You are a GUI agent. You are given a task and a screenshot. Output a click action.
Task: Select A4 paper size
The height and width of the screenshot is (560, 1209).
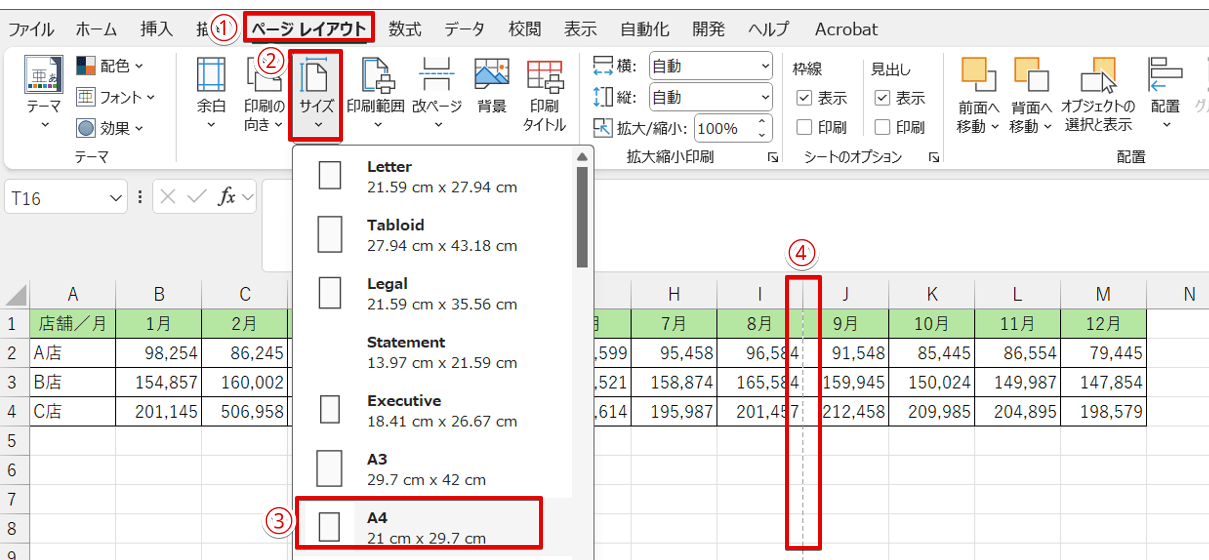(x=434, y=527)
